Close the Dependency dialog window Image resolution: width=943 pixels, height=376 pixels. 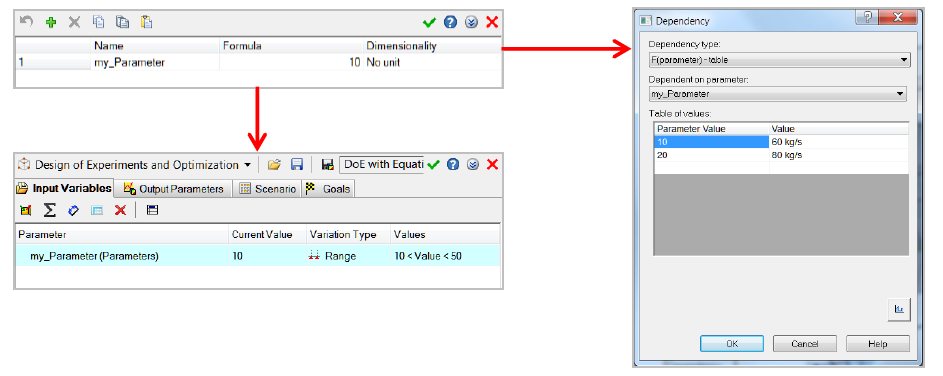(898, 17)
